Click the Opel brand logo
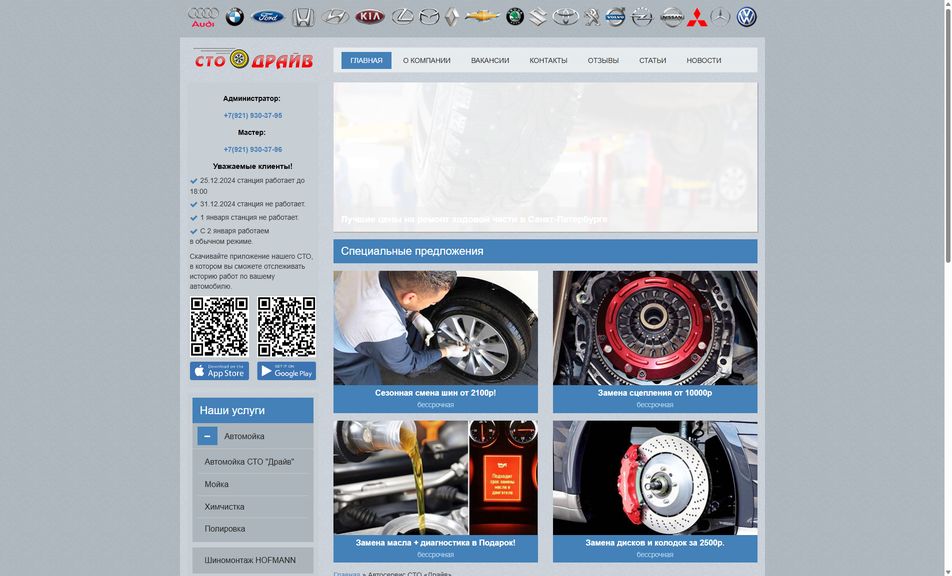 pos(642,16)
